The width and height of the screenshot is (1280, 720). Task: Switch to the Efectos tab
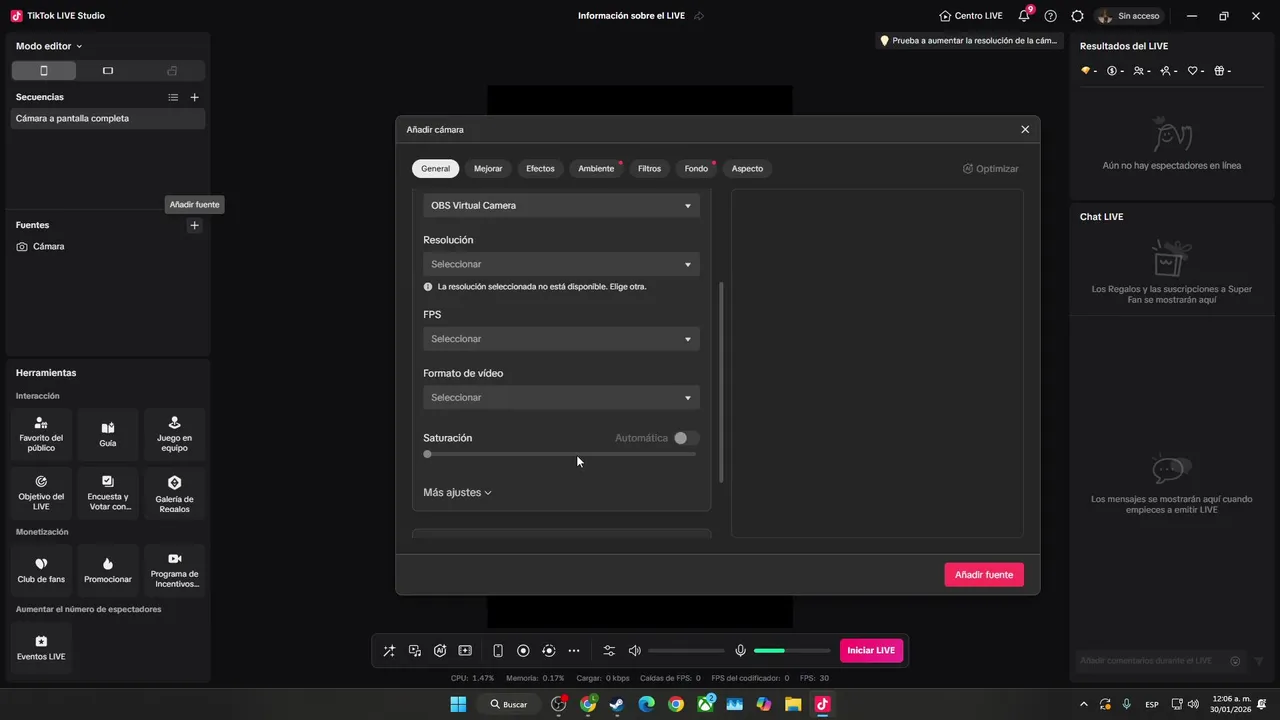(x=540, y=169)
